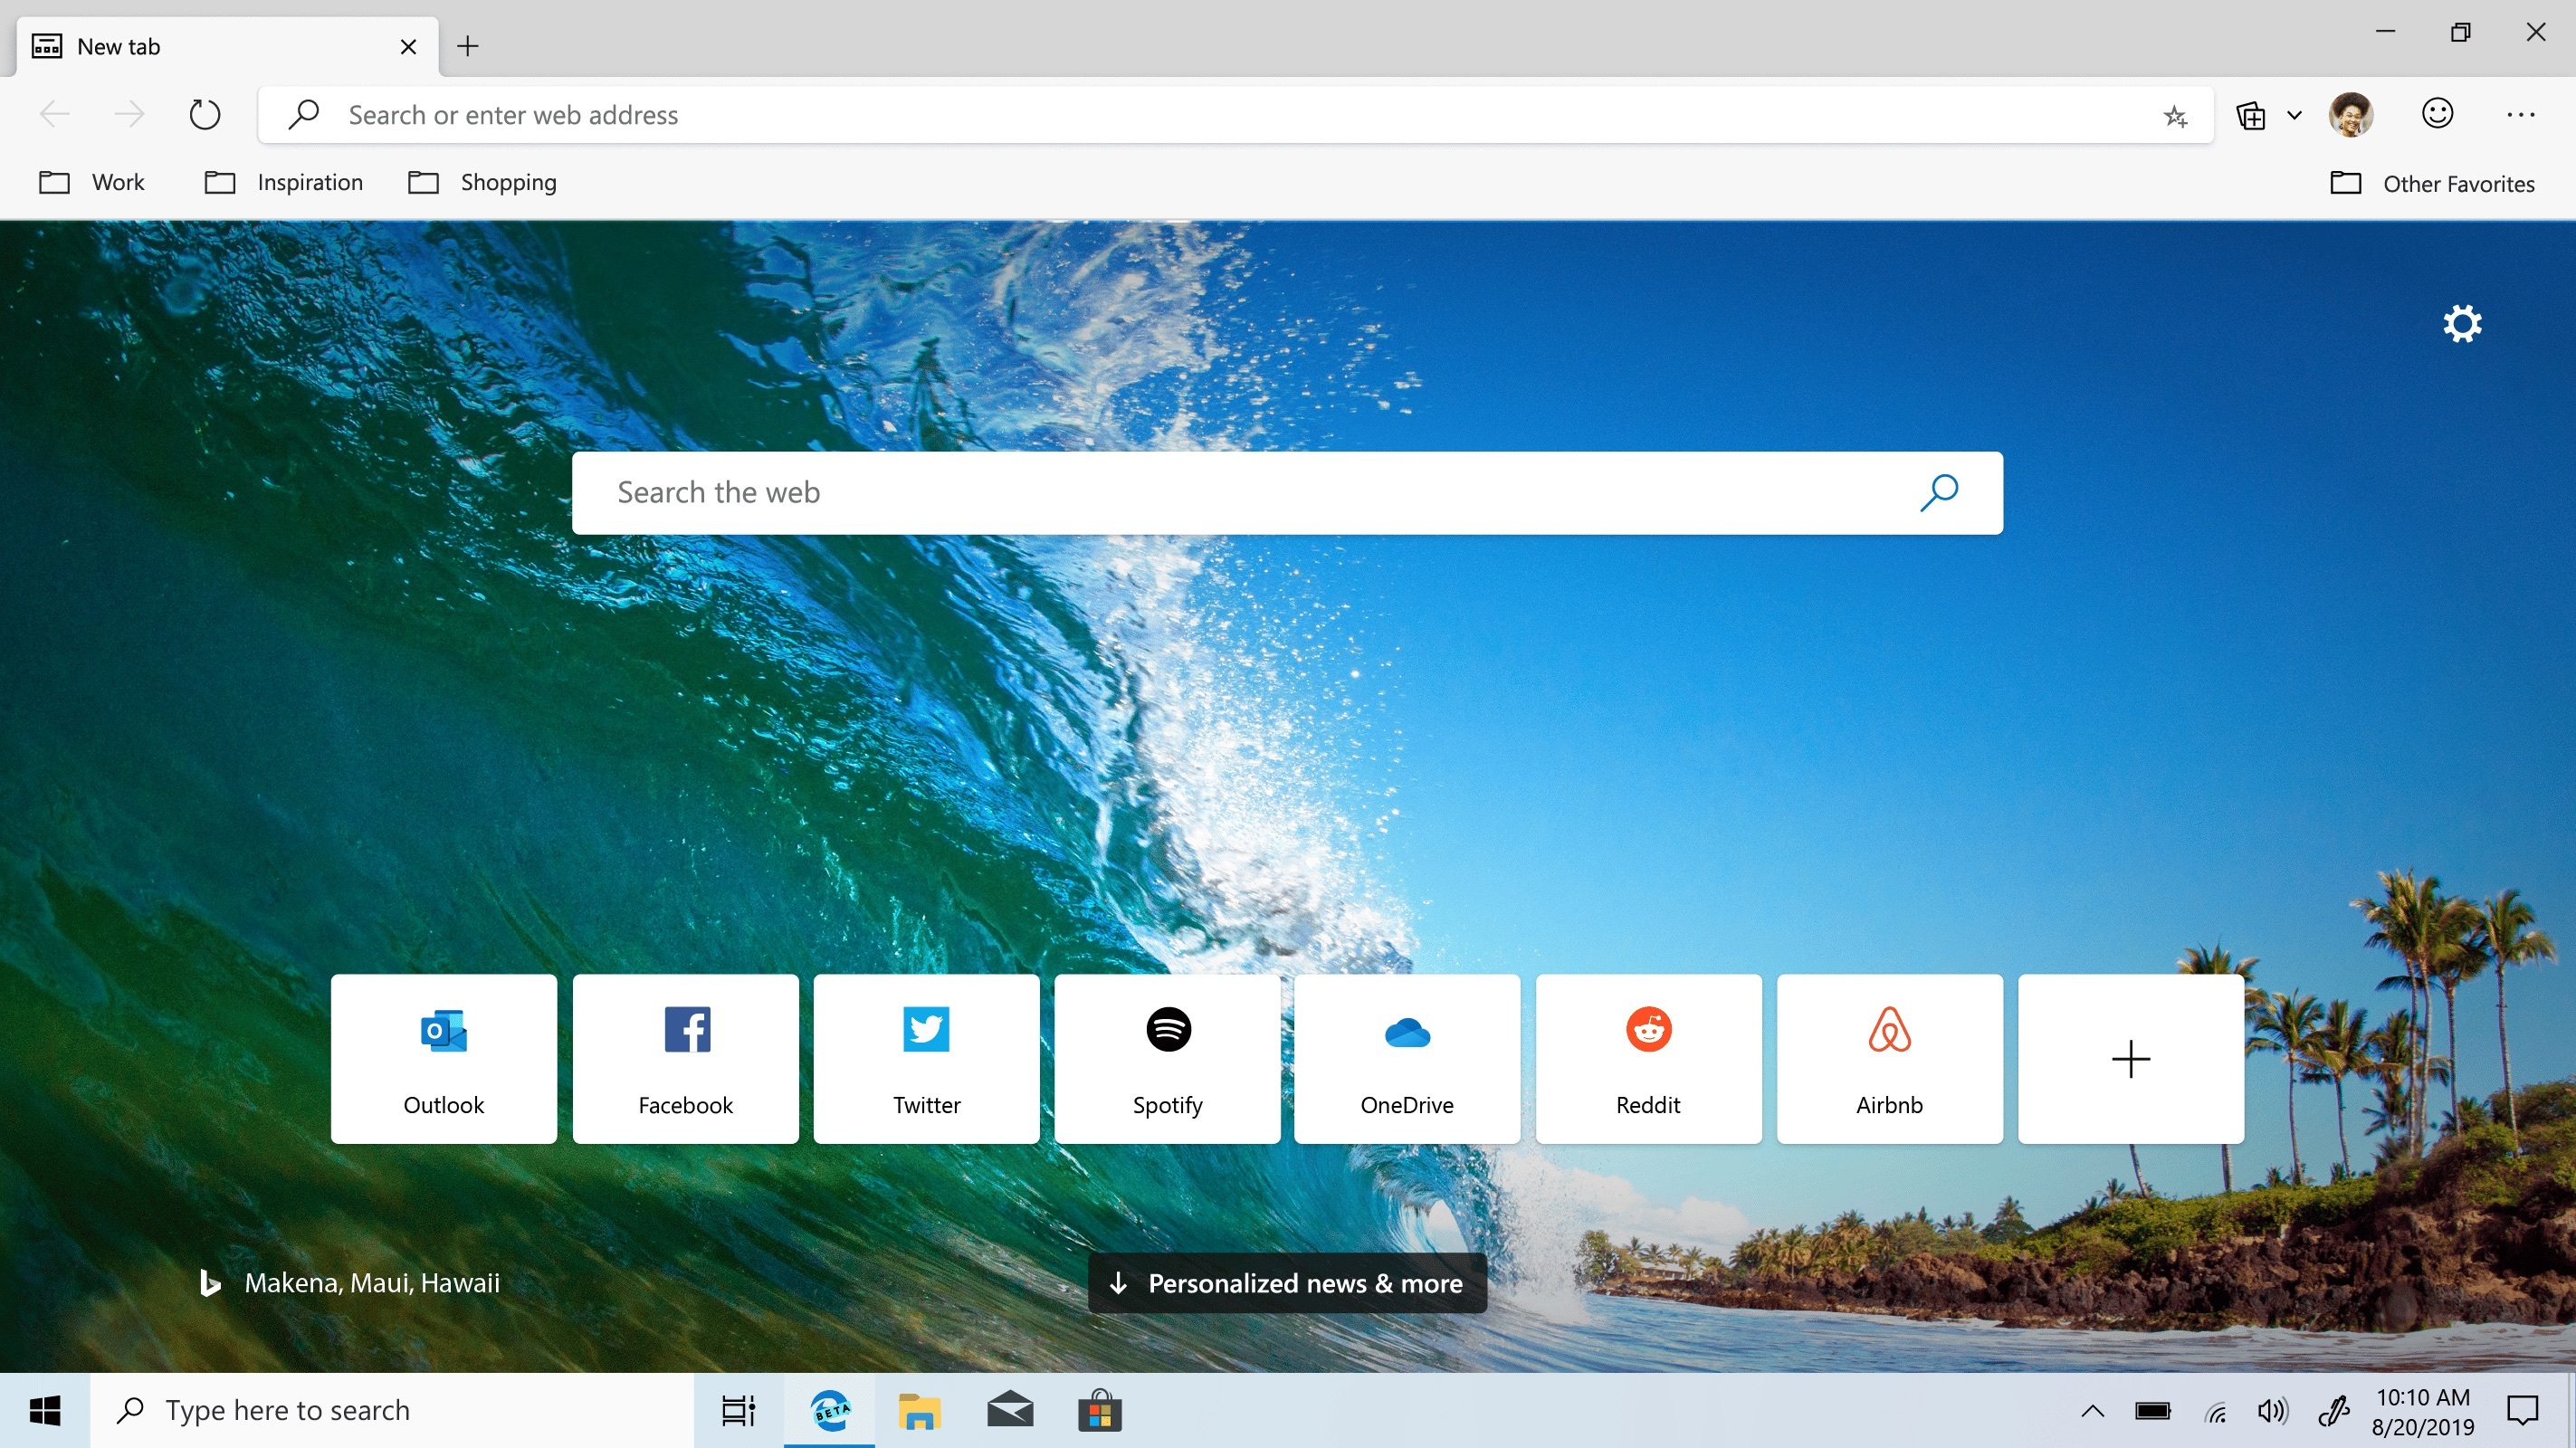Viewport: 2576px width, 1448px height.
Task: Open Facebook from quick links
Action: (684, 1057)
